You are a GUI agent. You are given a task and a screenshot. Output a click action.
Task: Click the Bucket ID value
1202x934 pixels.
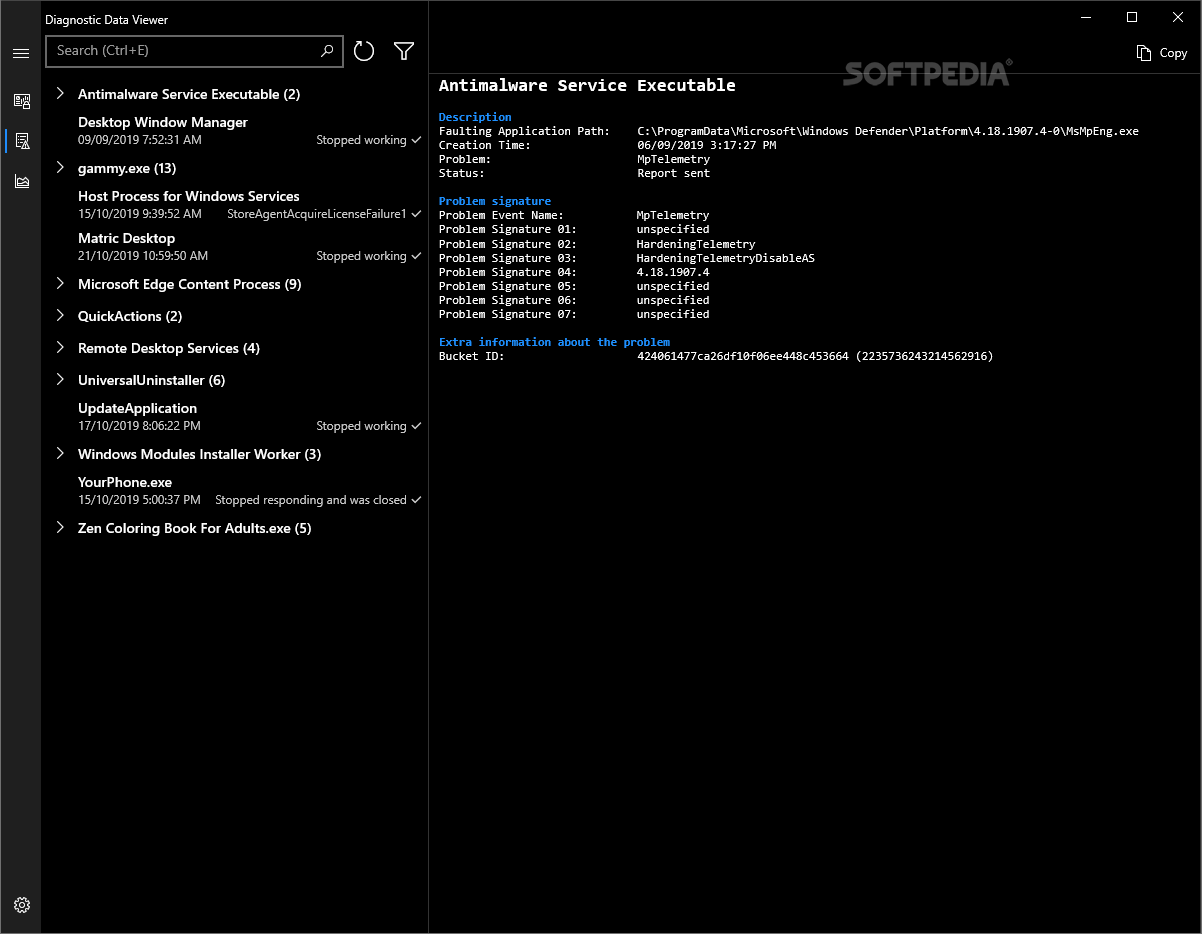click(815, 356)
